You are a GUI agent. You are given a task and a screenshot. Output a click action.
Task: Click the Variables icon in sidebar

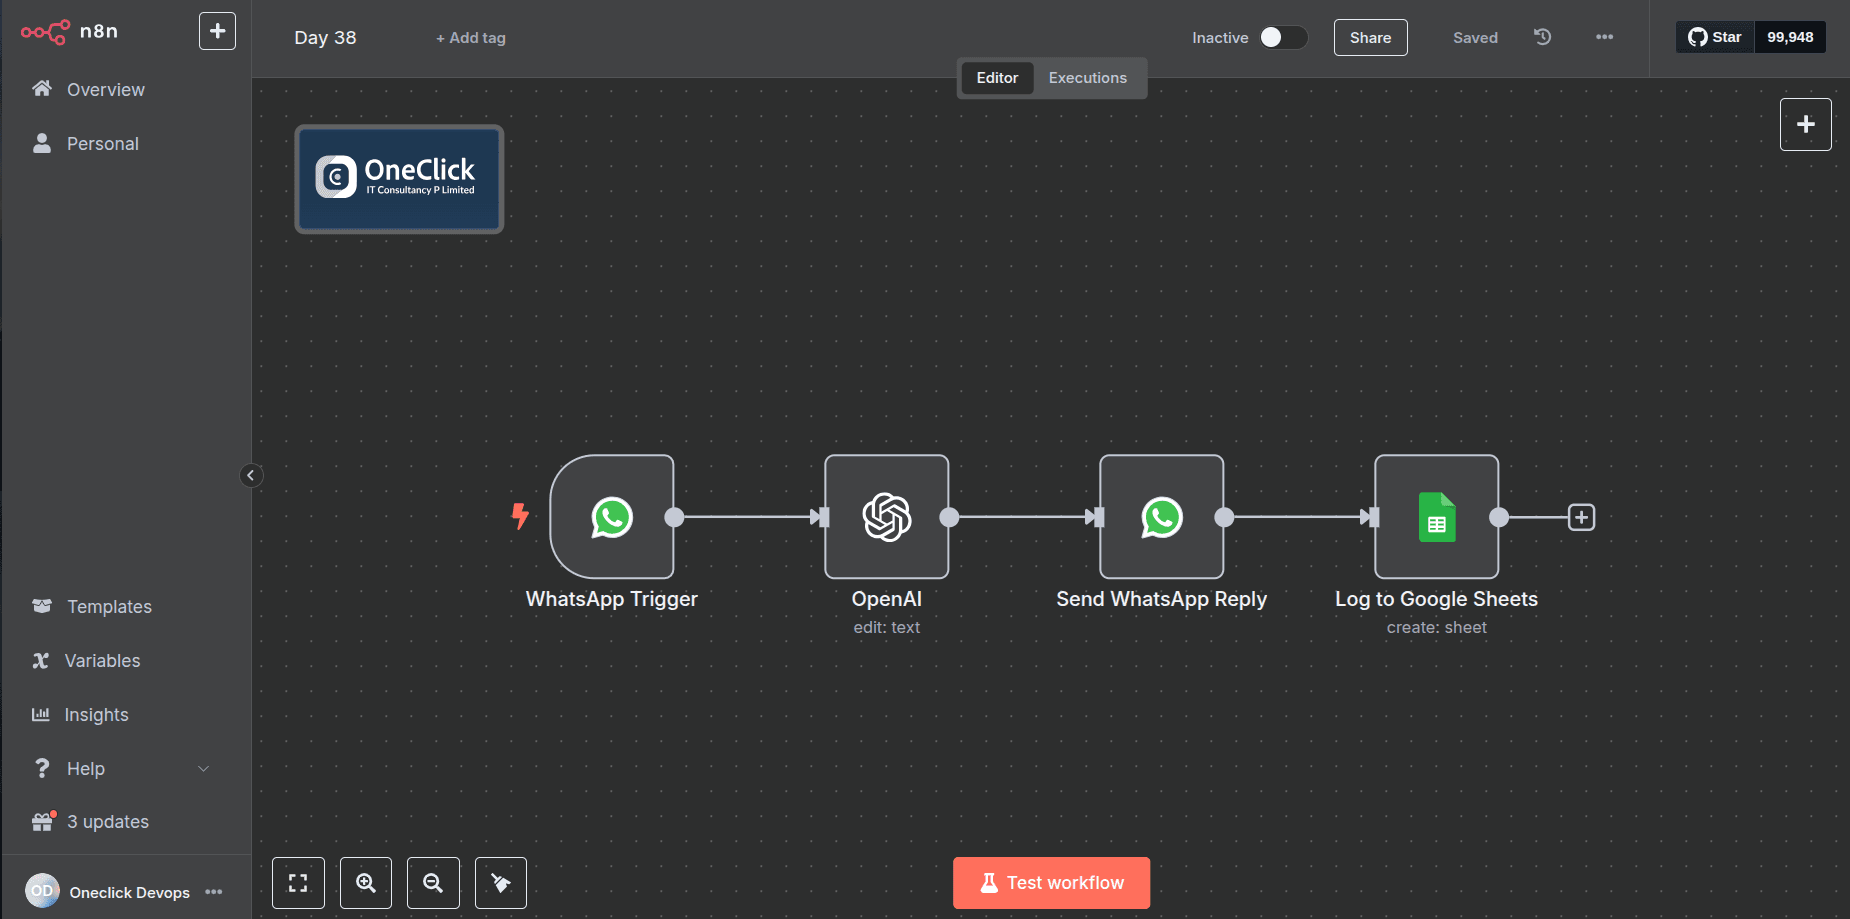click(41, 660)
